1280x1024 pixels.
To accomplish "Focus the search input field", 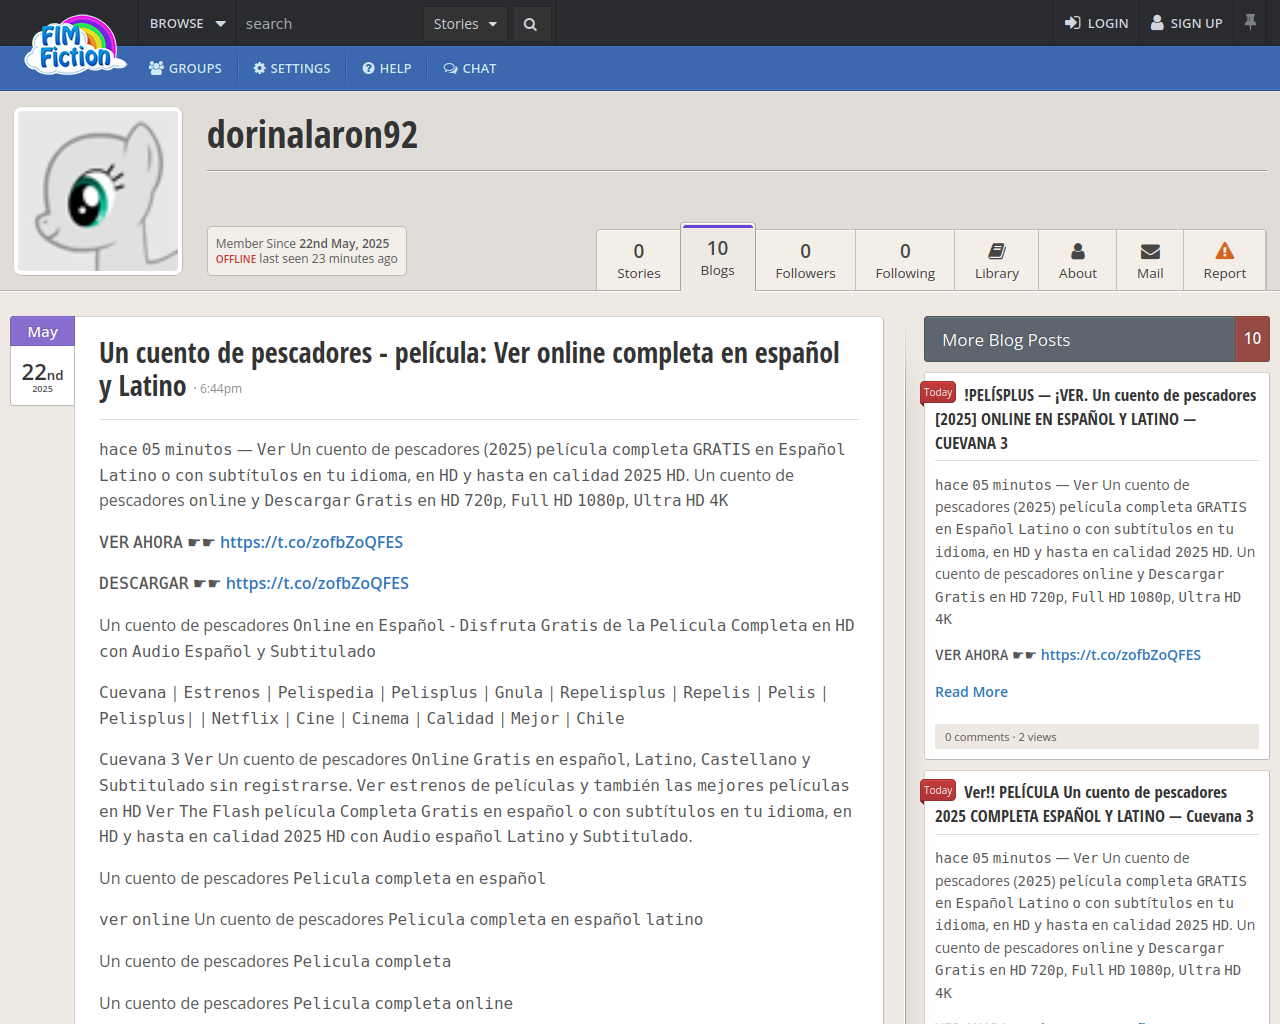I will [x=330, y=23].
